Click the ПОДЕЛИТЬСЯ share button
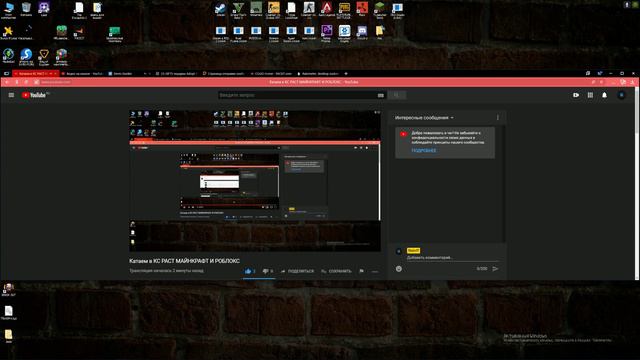Viewport: 640px width, 360px height. click(x=298, y=271)
